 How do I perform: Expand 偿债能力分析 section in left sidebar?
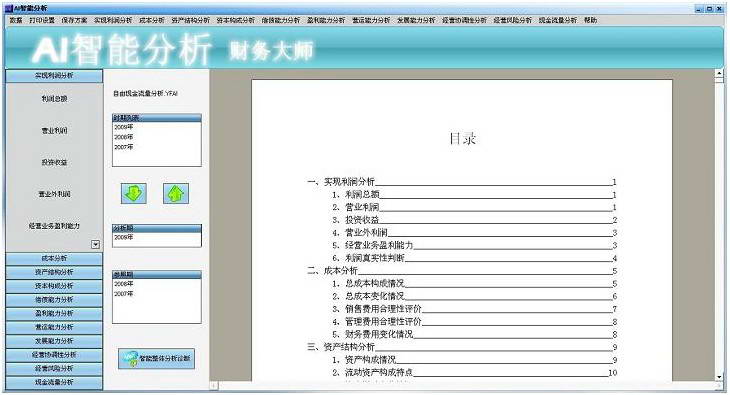54,300
